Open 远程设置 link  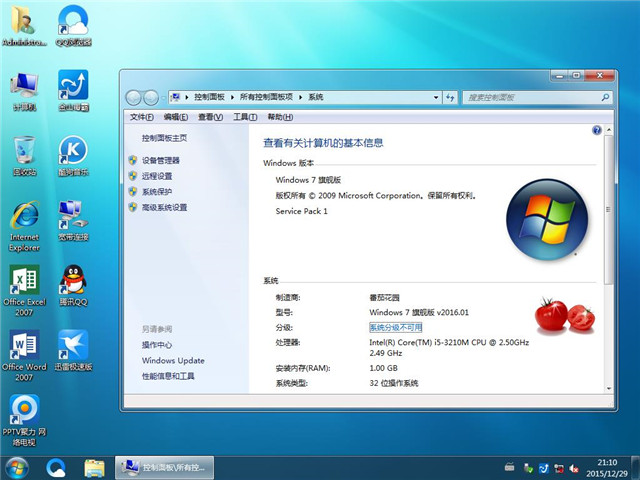(x=157, y=176)
